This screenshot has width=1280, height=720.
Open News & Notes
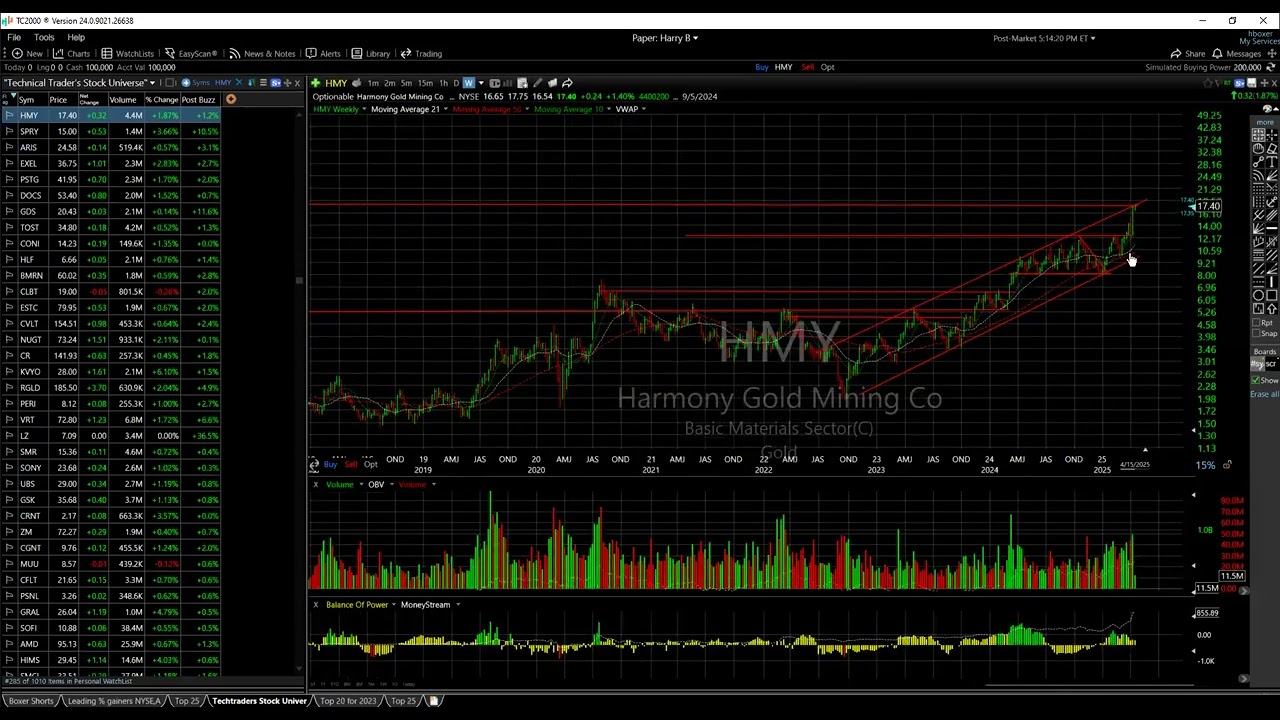click(262, 53)
